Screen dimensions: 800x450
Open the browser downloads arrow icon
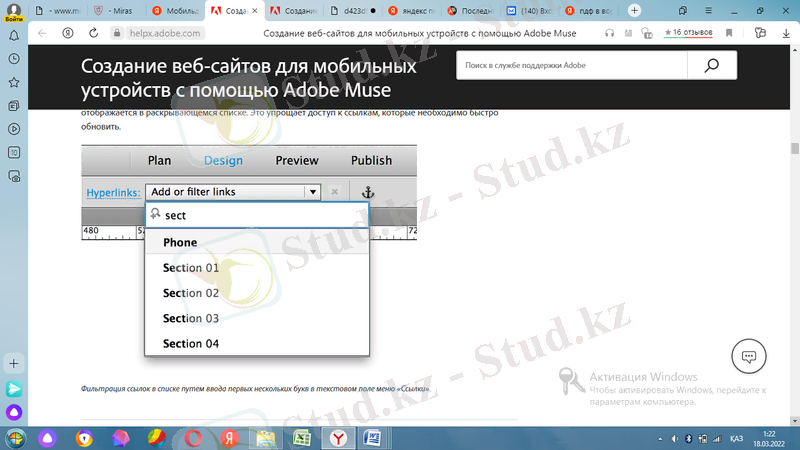[x=785, y=33]
